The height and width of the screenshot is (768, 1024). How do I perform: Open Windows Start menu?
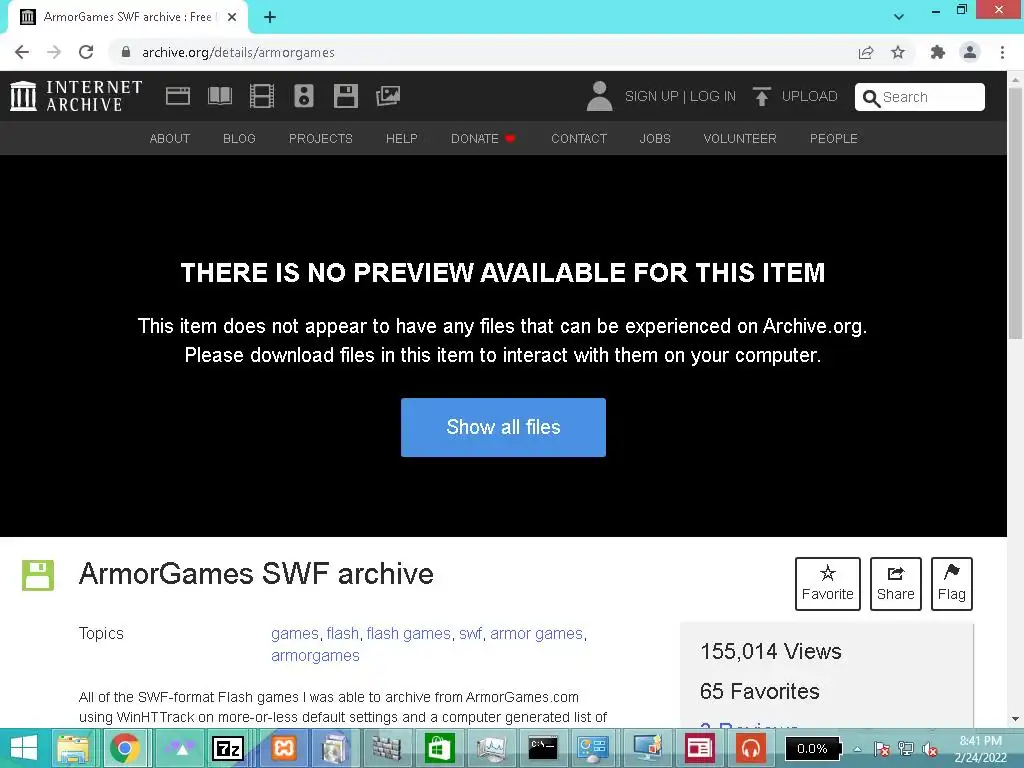pyautogui.click(x=24, y=748)
